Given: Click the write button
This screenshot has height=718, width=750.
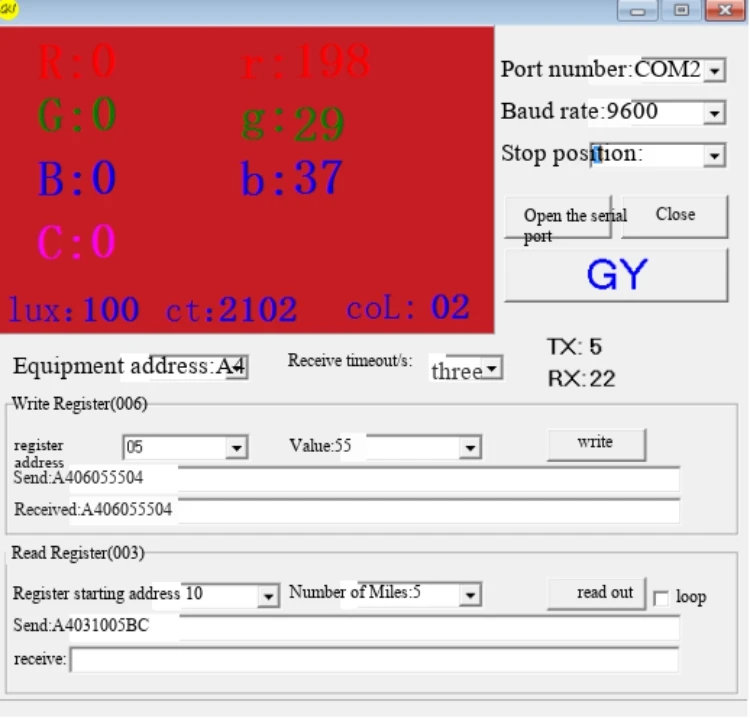Looking at the screenshot, I should pos(596,444).
